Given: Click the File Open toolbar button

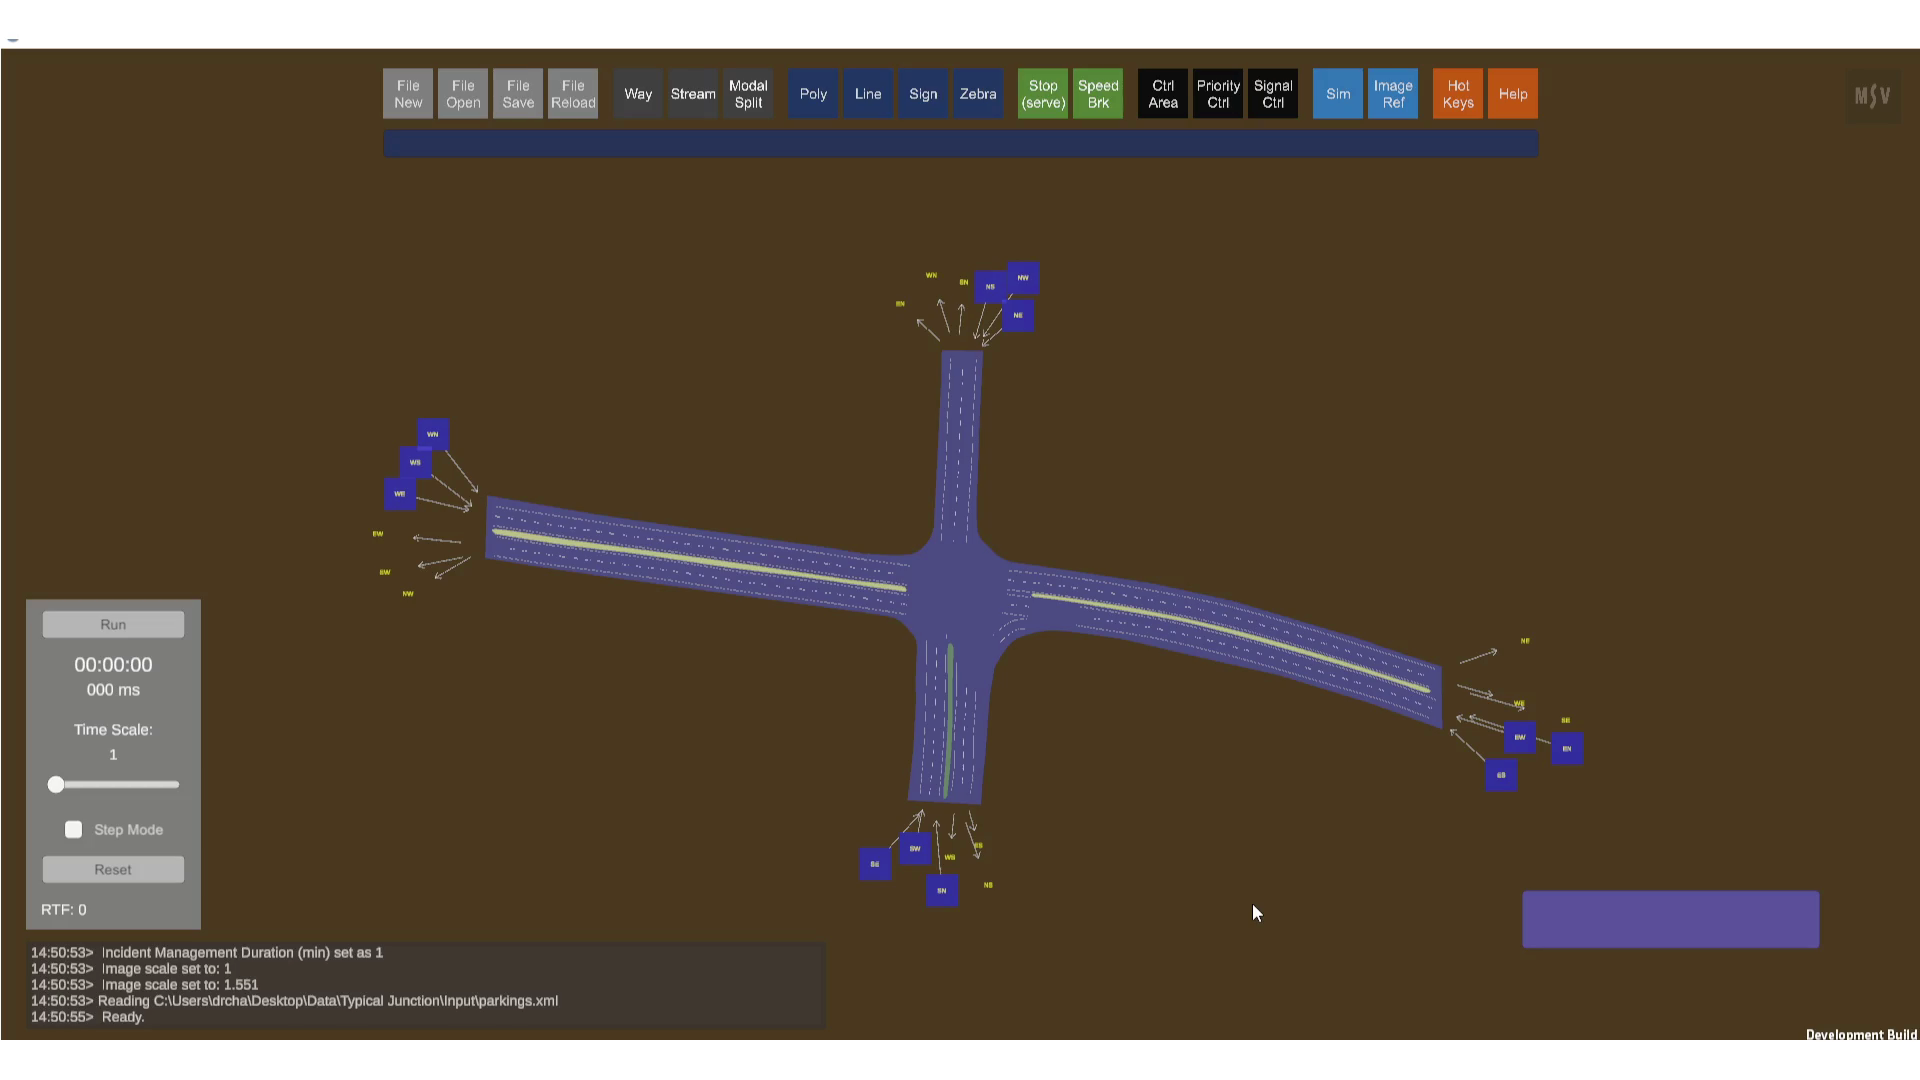Looking at the screenshot, I should 462,94.
